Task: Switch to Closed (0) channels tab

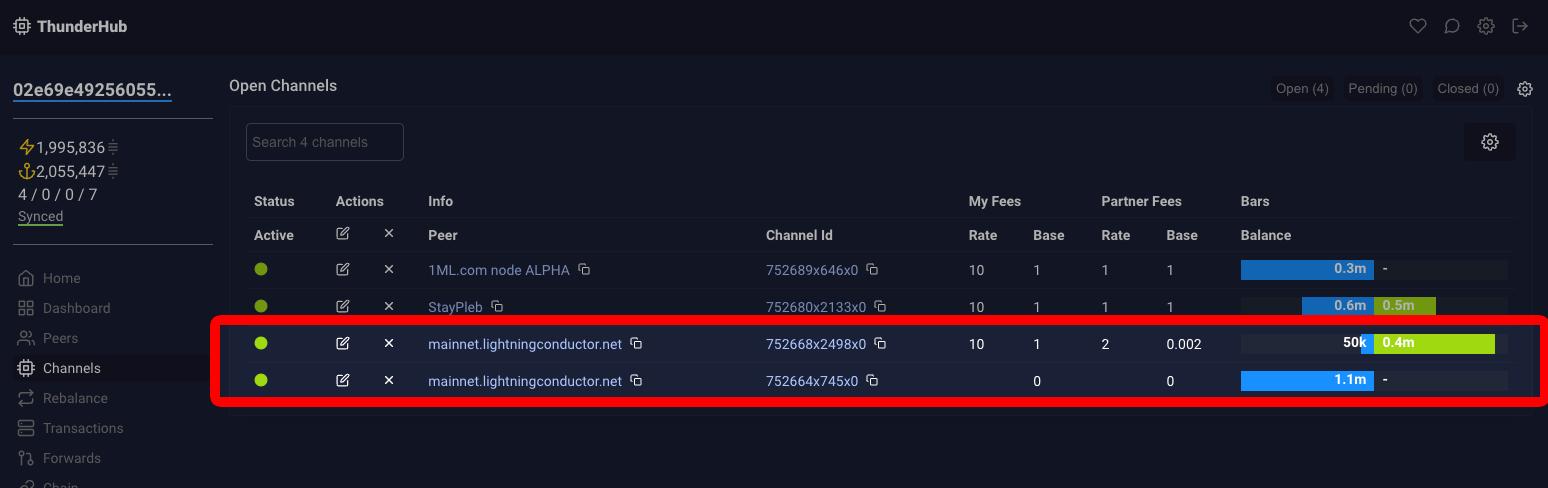Action: 1468,89
